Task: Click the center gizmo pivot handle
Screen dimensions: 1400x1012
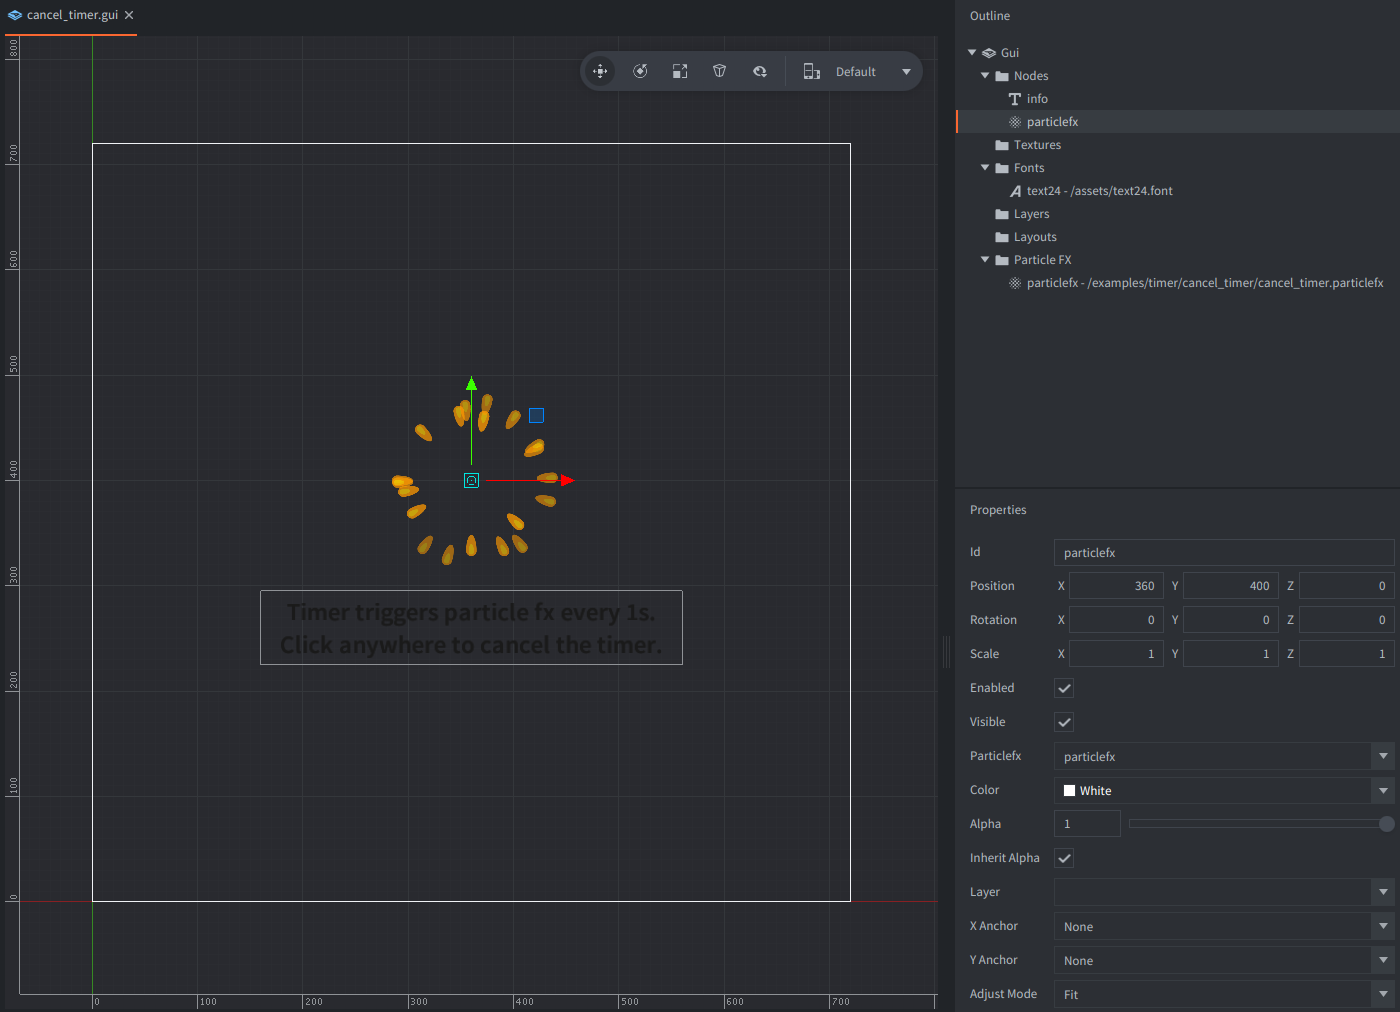Action: click(x=471, y=481)
